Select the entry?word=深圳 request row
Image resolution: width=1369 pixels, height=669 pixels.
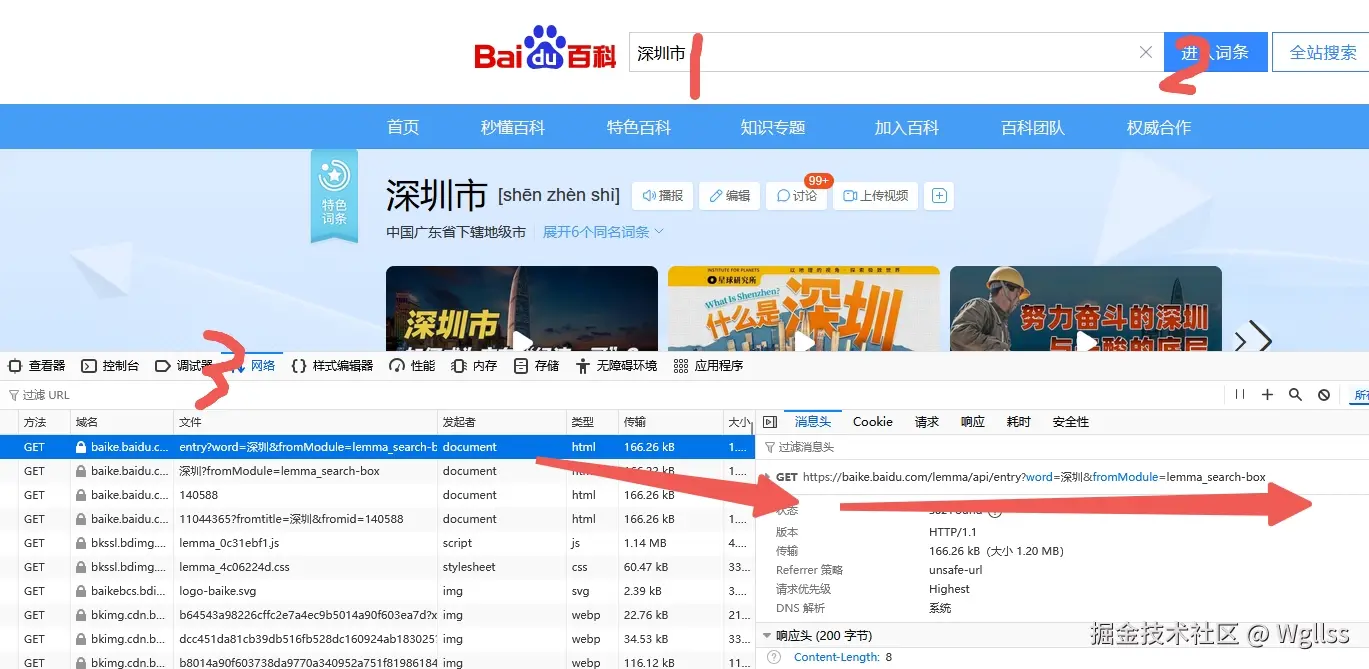click(377, 447)
